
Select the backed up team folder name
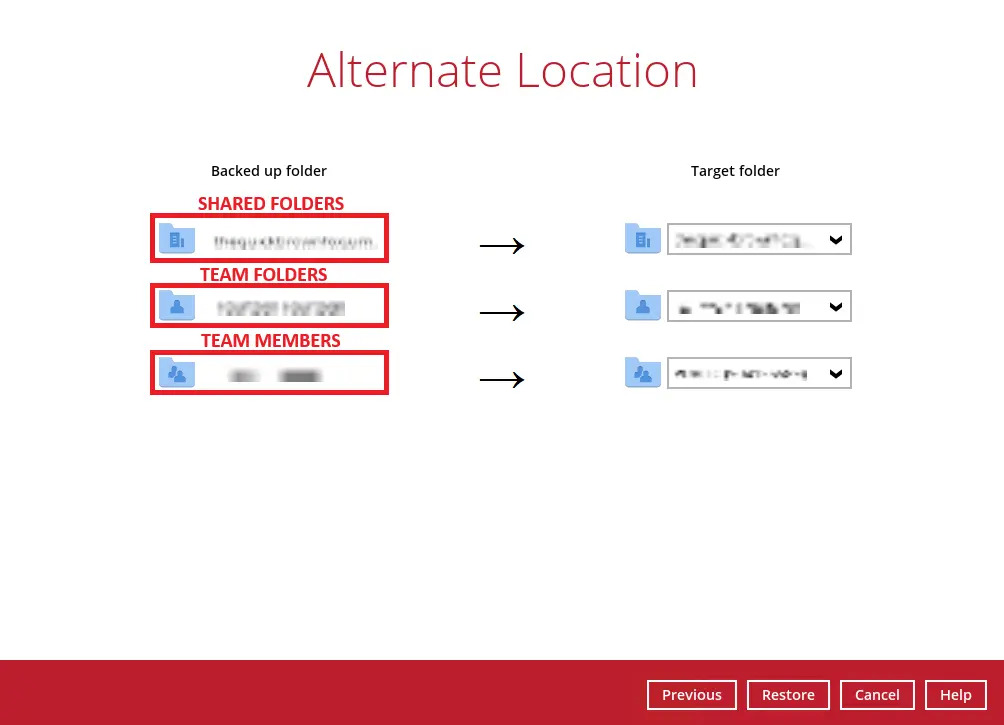[x=281, y=307]
